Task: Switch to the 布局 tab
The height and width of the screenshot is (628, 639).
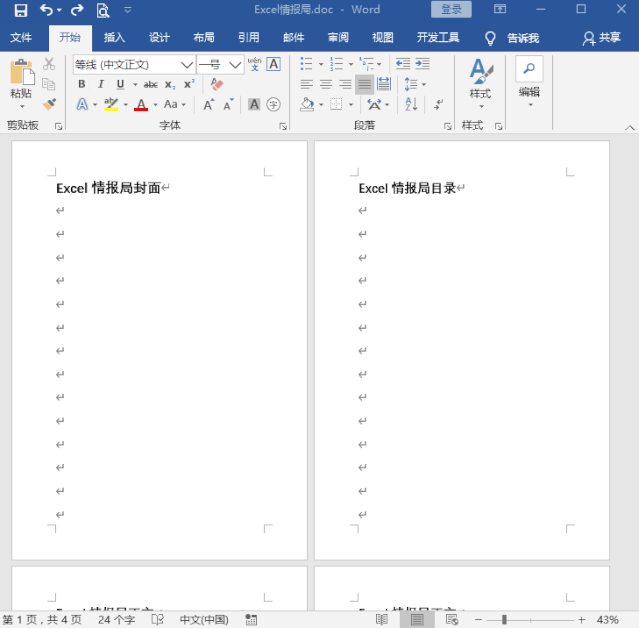Action: [204, 38]
